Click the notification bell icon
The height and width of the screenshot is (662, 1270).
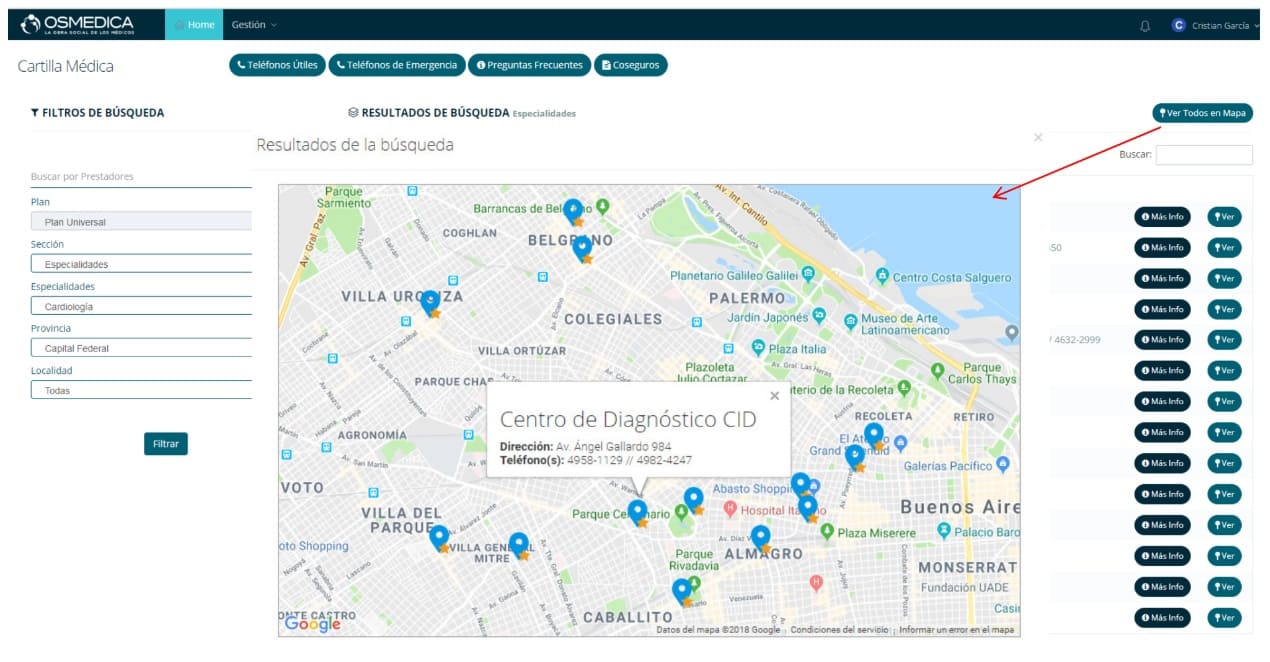(x=1145, y=25)
